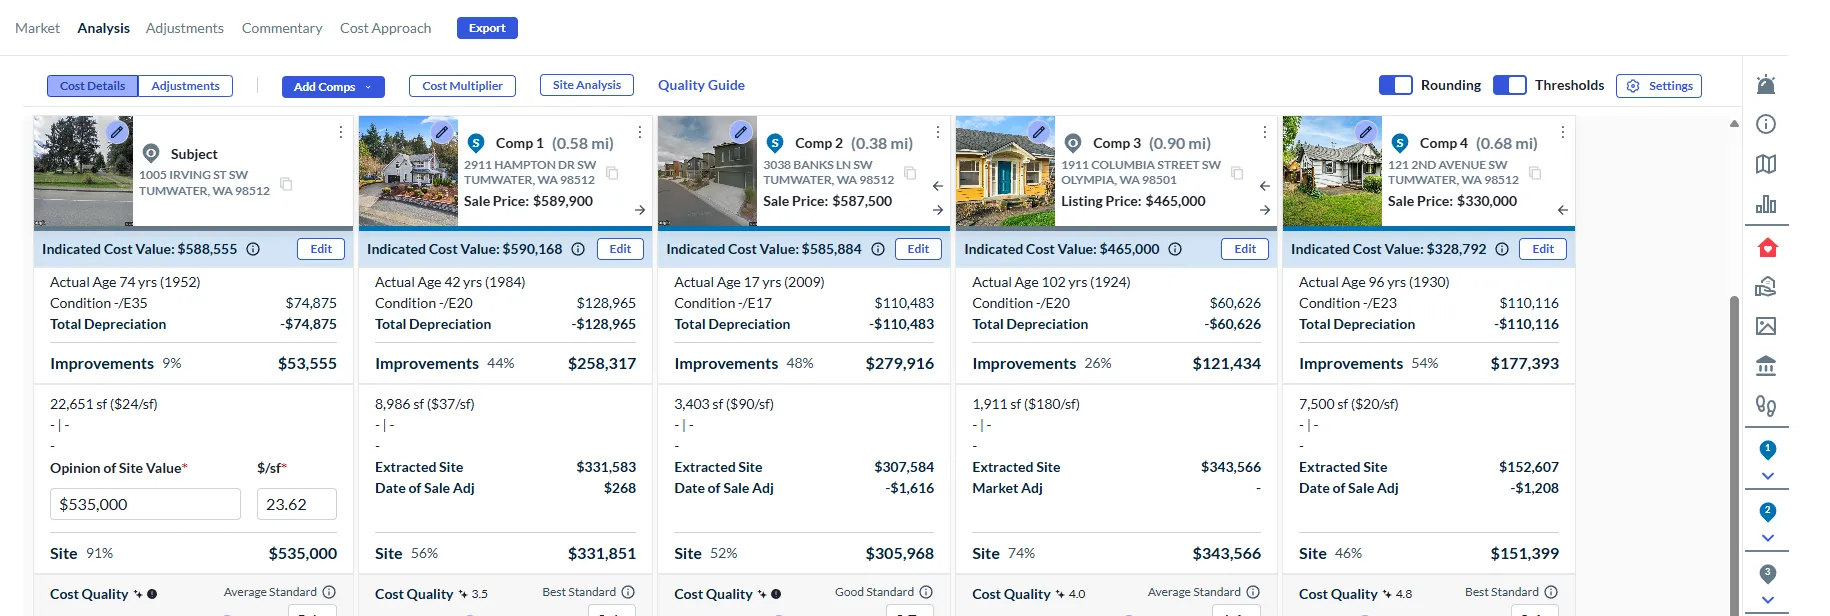Open the Comp 2 three-dot menu

(x=937, y=132)
